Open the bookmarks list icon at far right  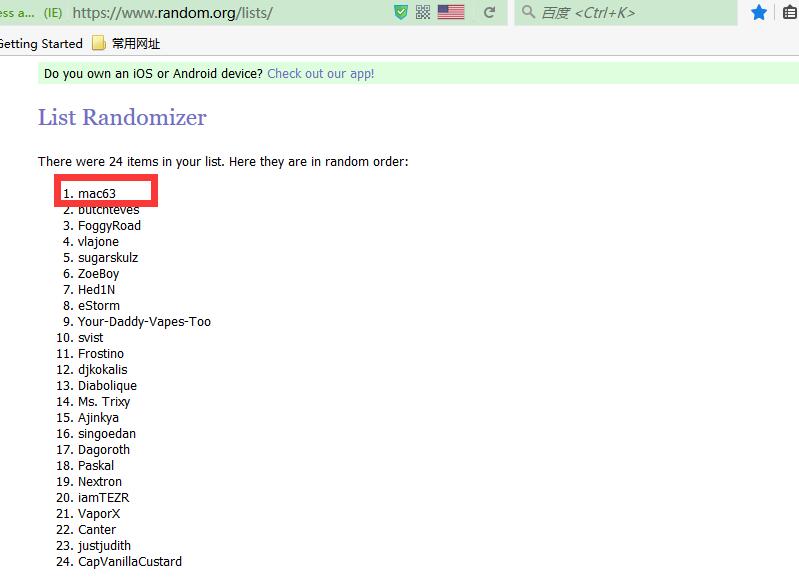790,12
